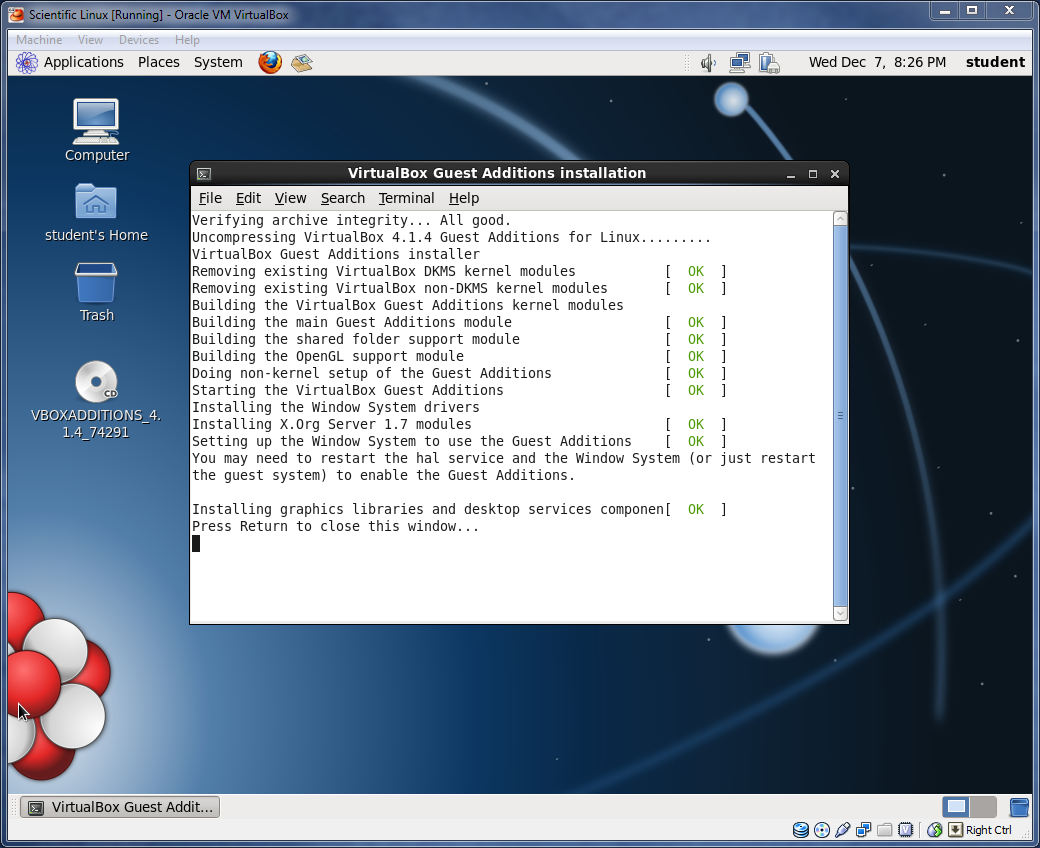
Task: Open the terminal Search menu
Action: 343,198
